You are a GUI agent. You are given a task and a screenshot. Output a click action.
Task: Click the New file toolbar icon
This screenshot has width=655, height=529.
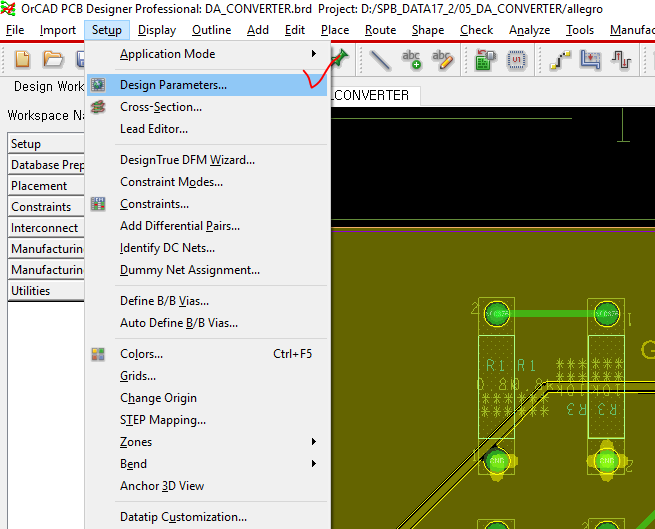22,59
